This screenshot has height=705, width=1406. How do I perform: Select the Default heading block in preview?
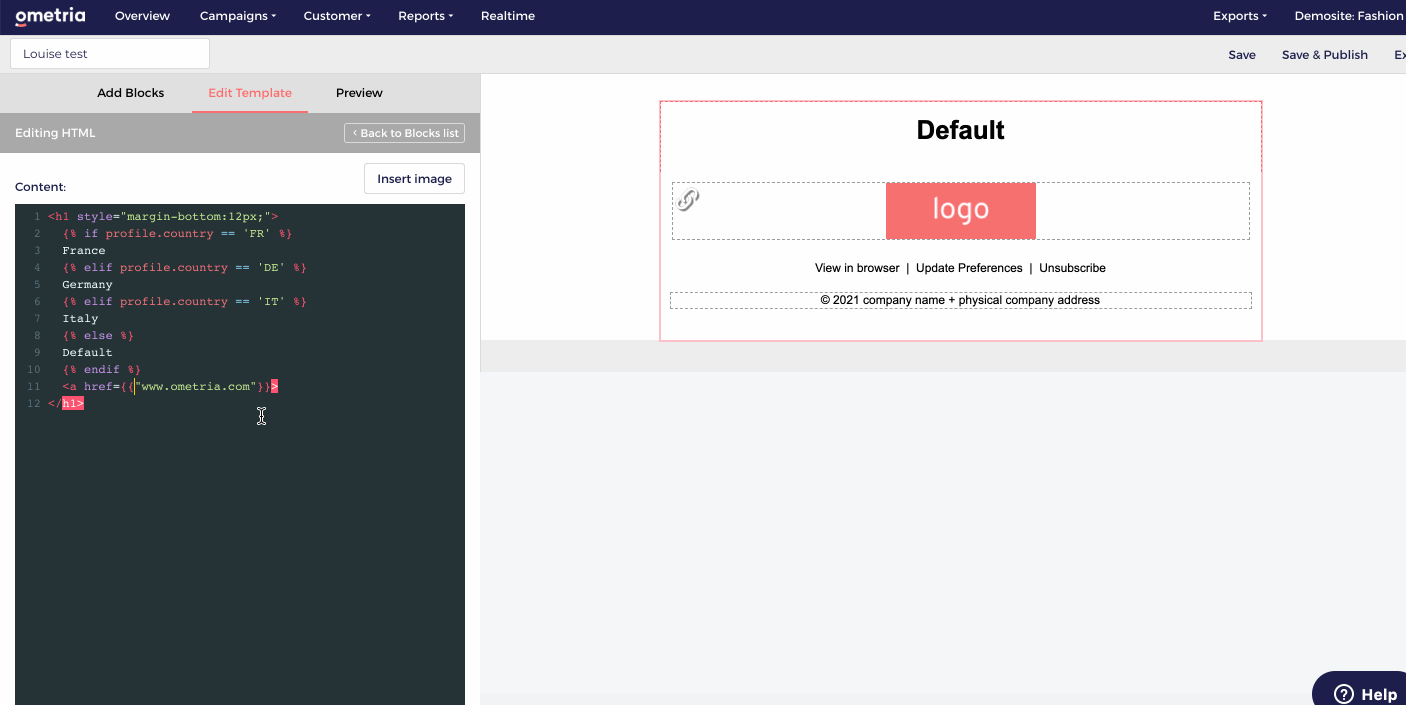pyautogui.click(x=960, y=131)
